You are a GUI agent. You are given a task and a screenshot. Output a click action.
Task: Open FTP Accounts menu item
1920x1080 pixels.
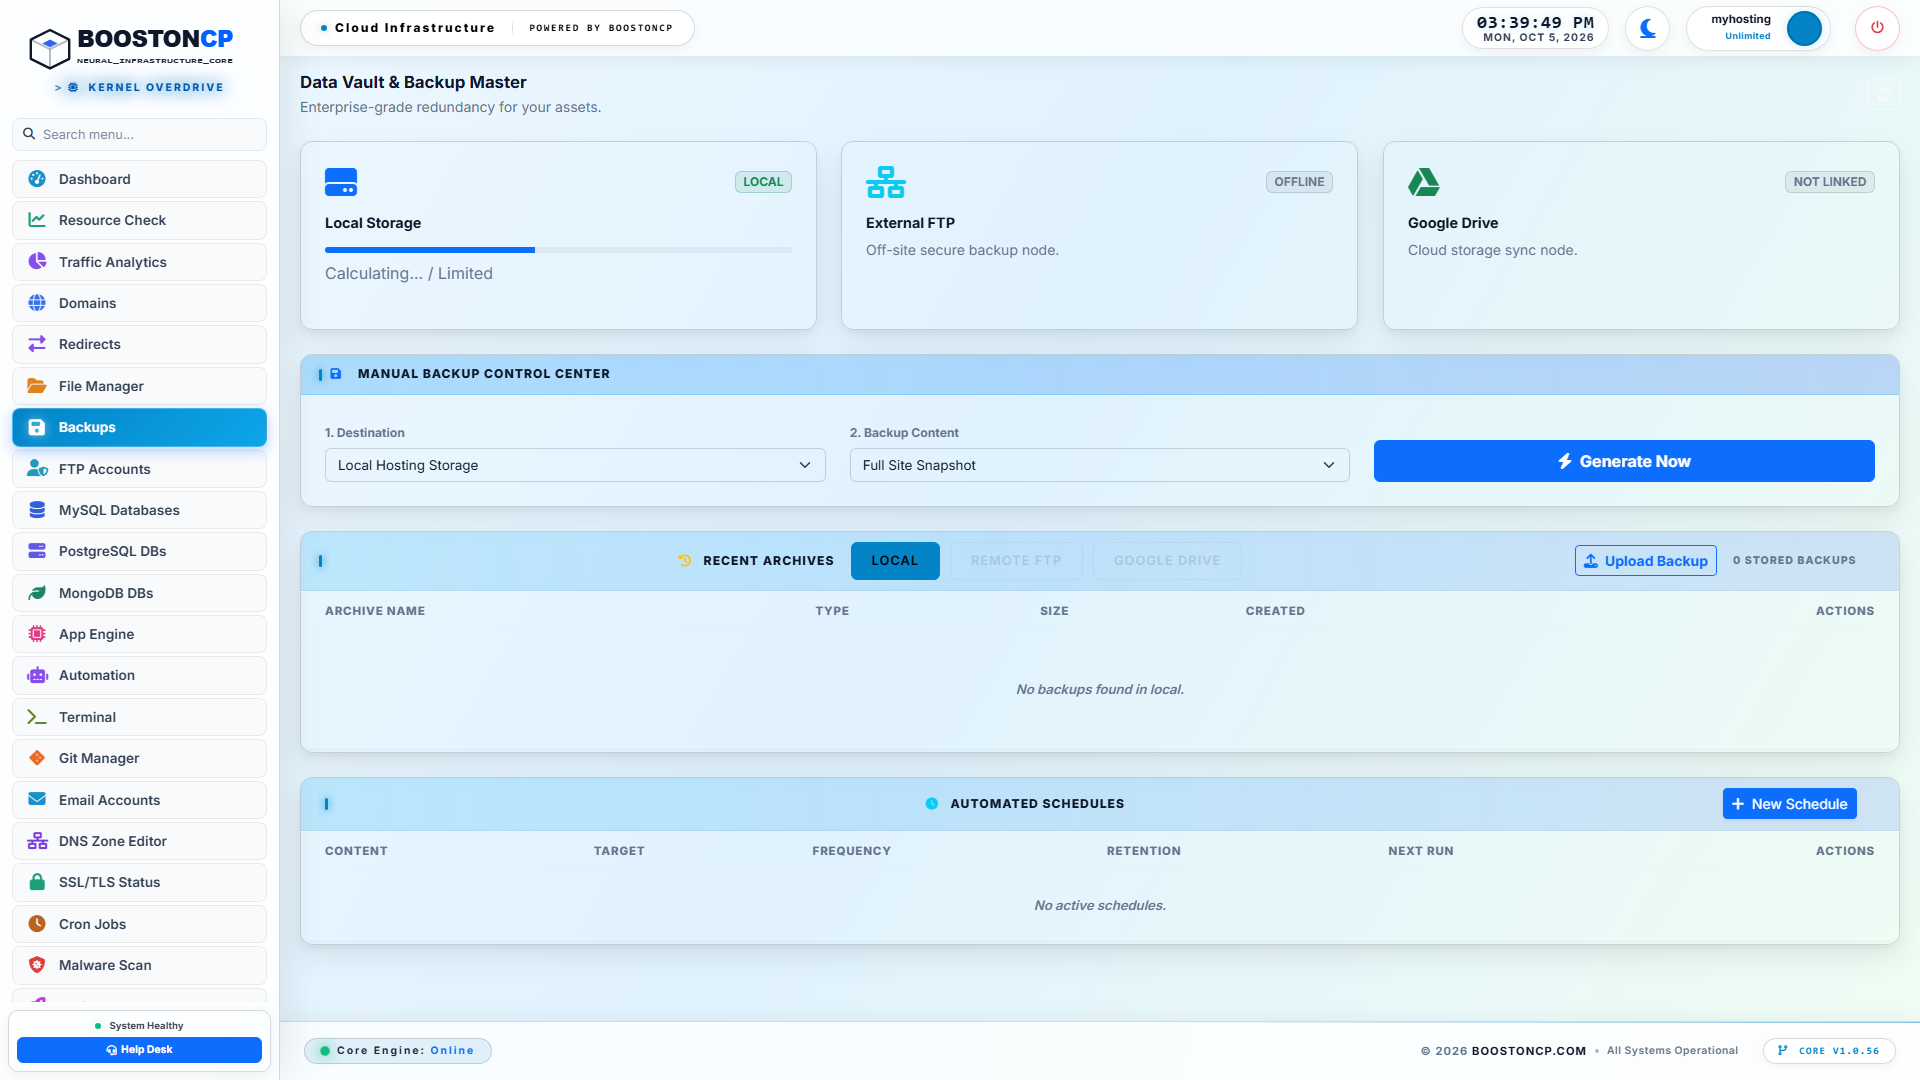point(139,469)
